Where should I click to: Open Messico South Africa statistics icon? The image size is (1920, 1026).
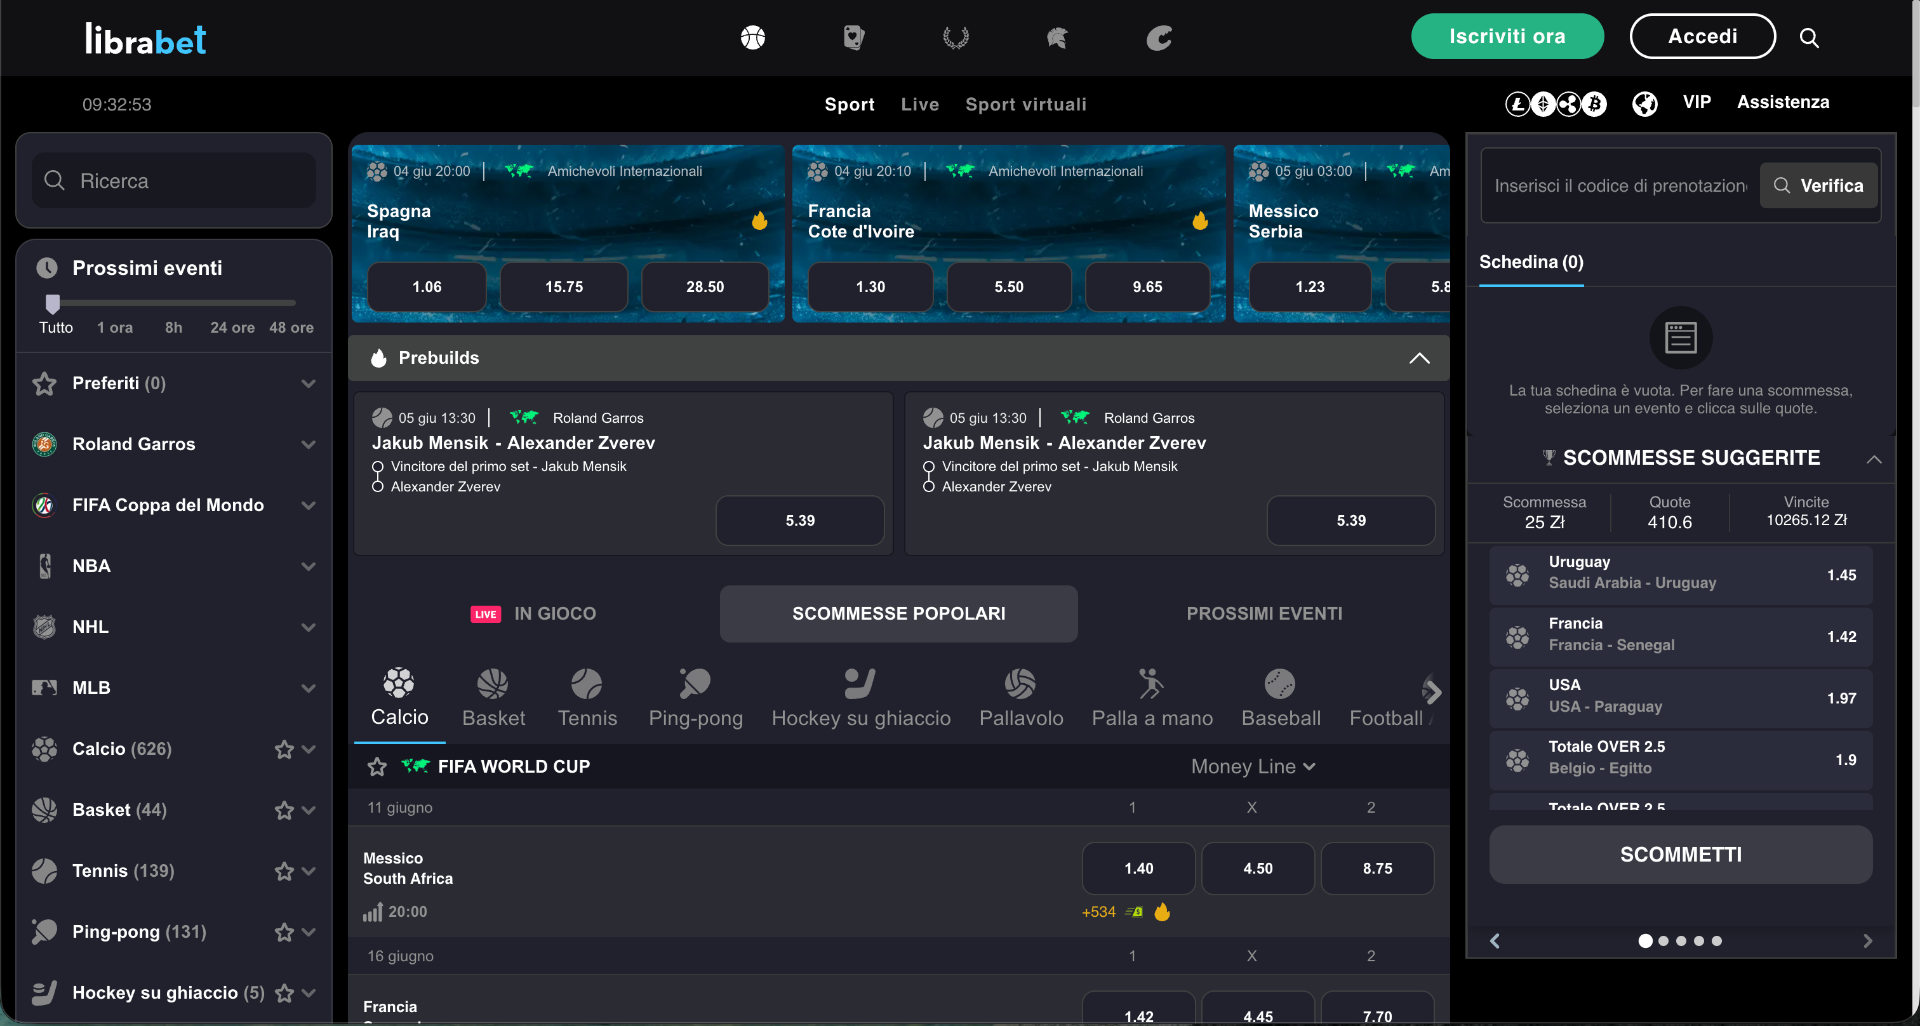(x=372, y=912)
